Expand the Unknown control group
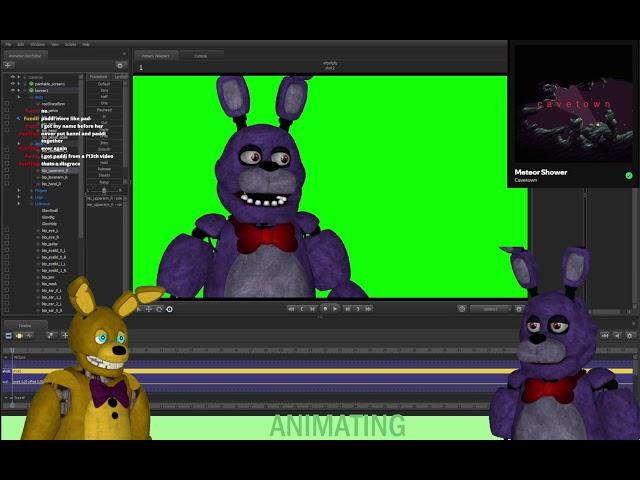 pyautogui.click(x=19, y=204)
